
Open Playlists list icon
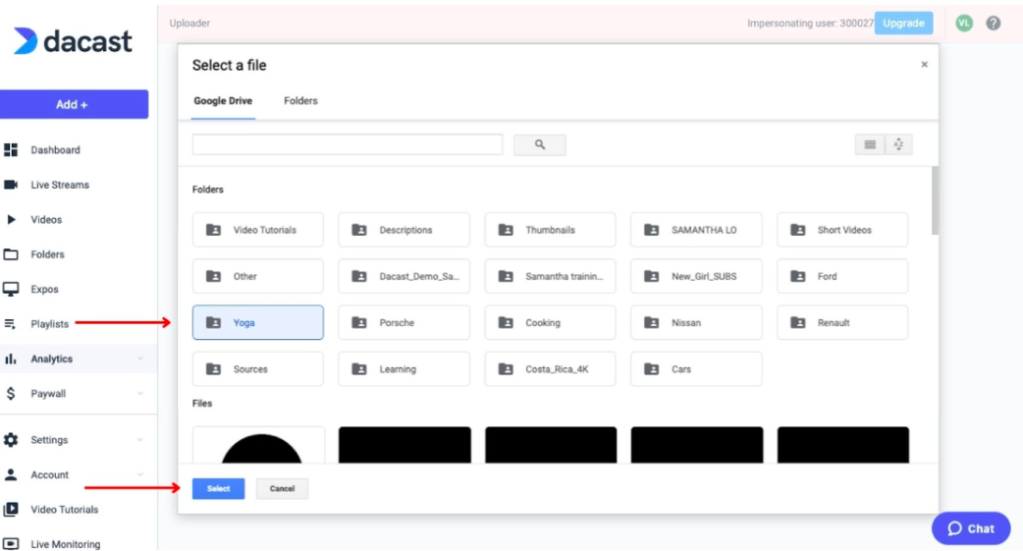coord(10,324)
